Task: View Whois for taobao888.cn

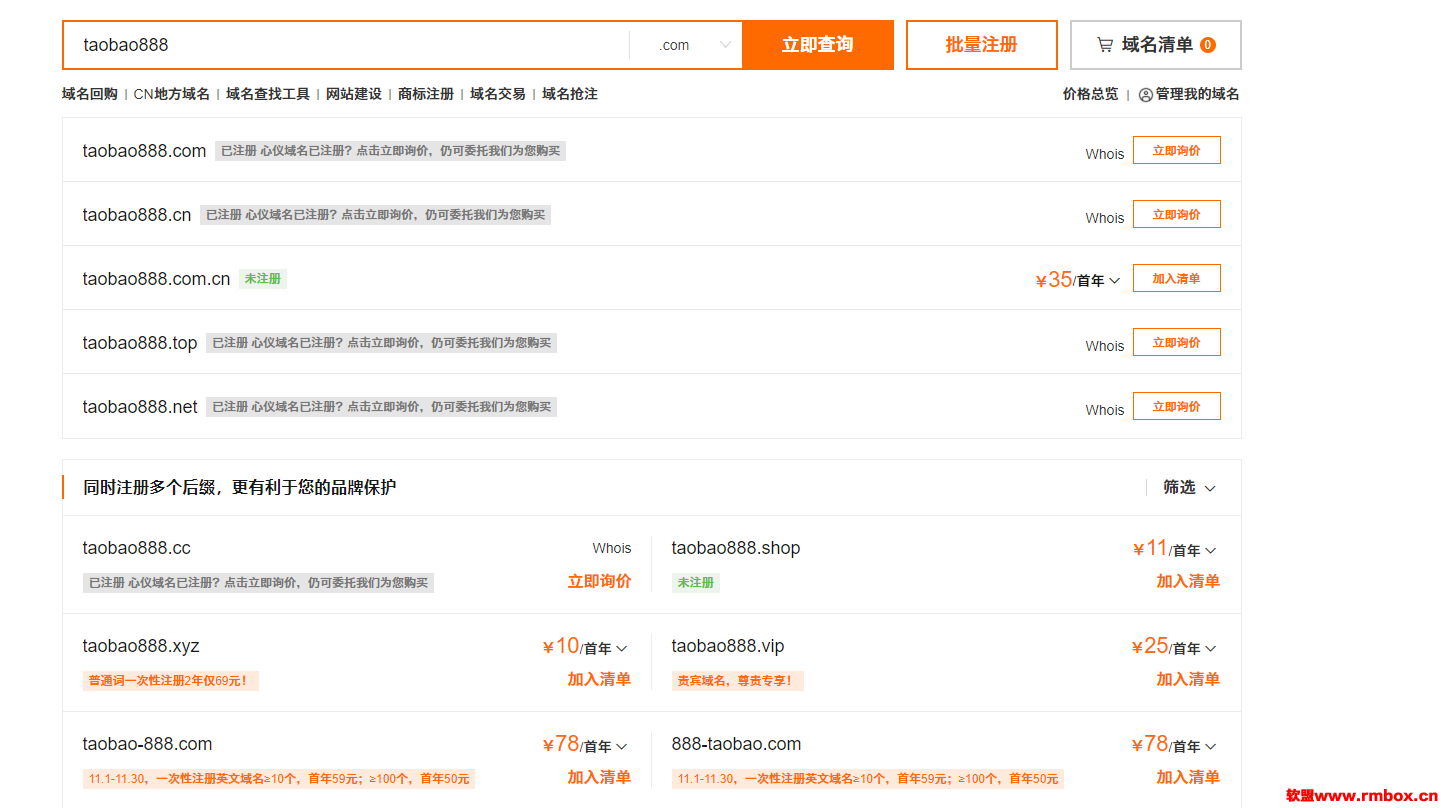Action: (x=1105, y=218)
